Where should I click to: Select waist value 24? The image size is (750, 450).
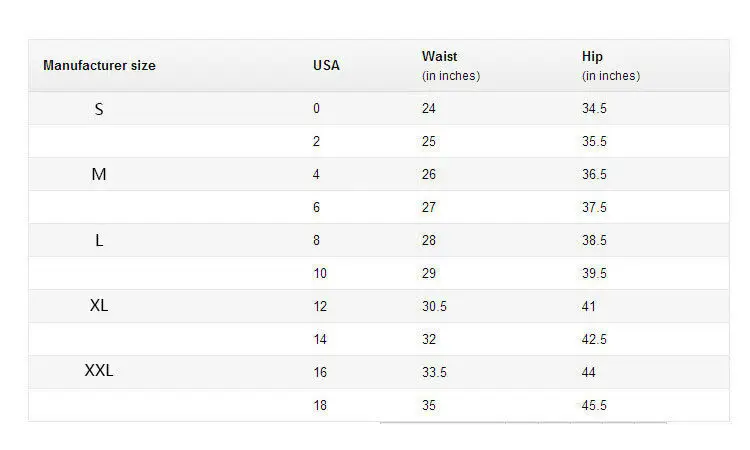429,109
